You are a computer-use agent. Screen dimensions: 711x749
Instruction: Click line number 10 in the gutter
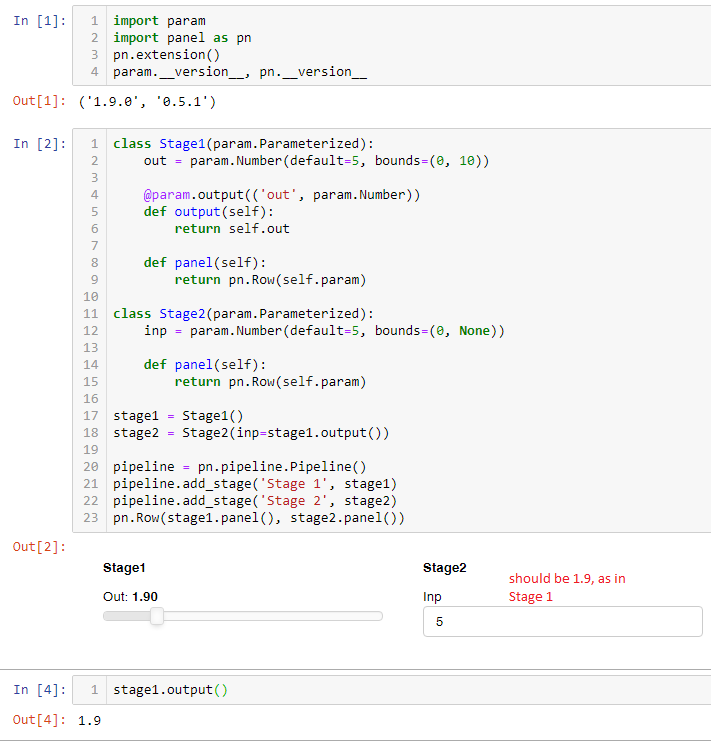[x=91, y=297]
